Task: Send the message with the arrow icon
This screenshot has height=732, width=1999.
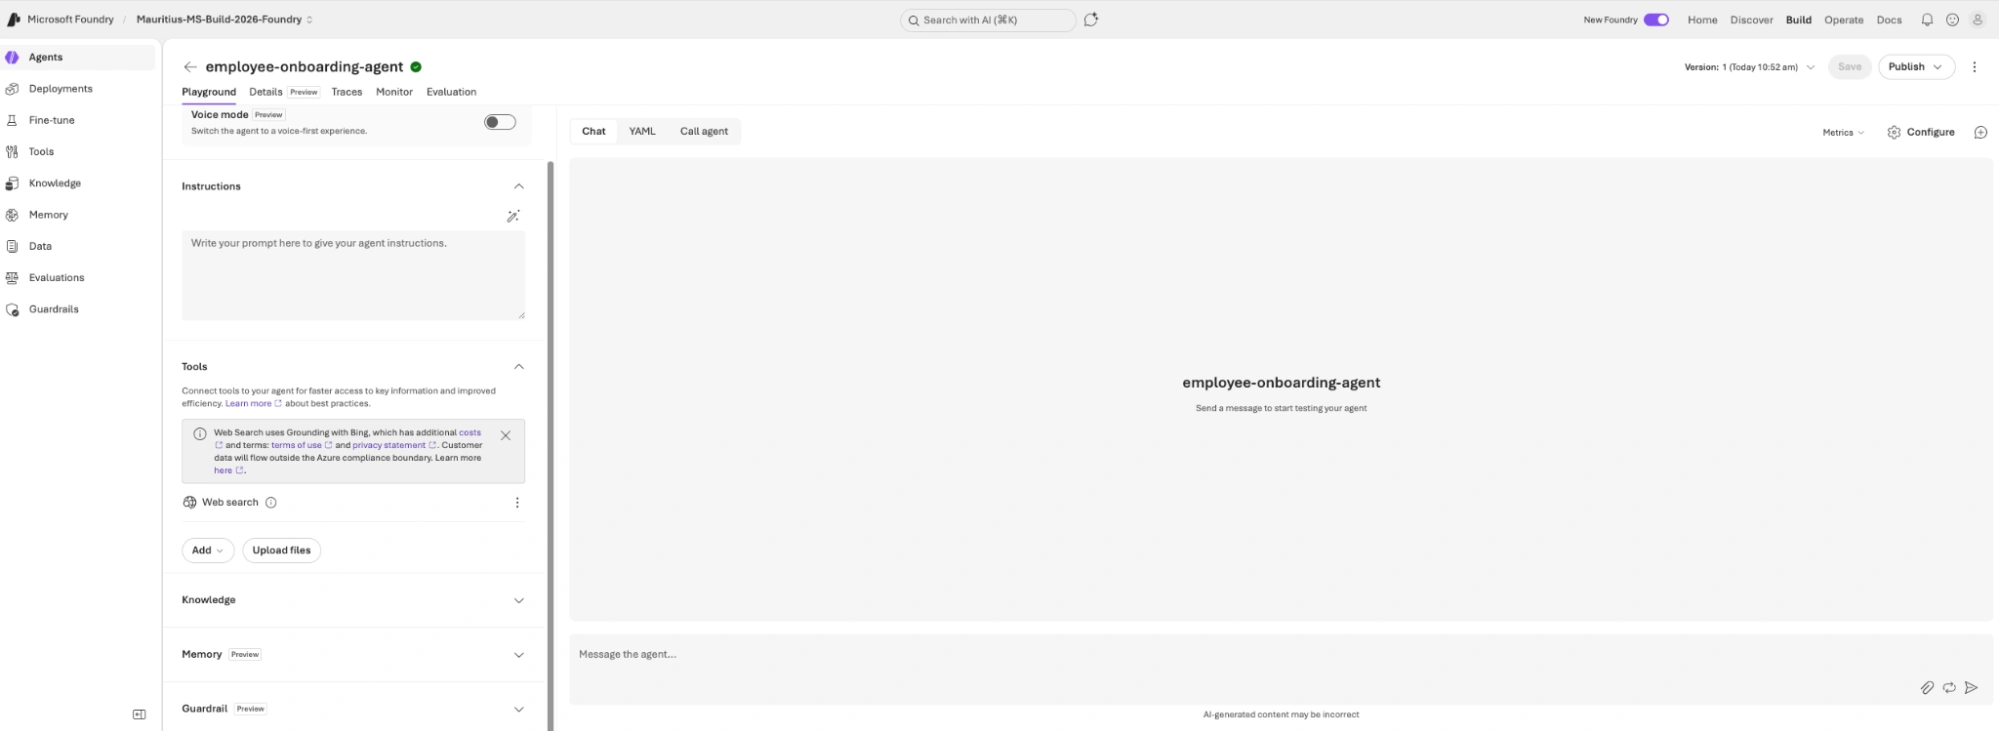Action: pos(1971,688)
